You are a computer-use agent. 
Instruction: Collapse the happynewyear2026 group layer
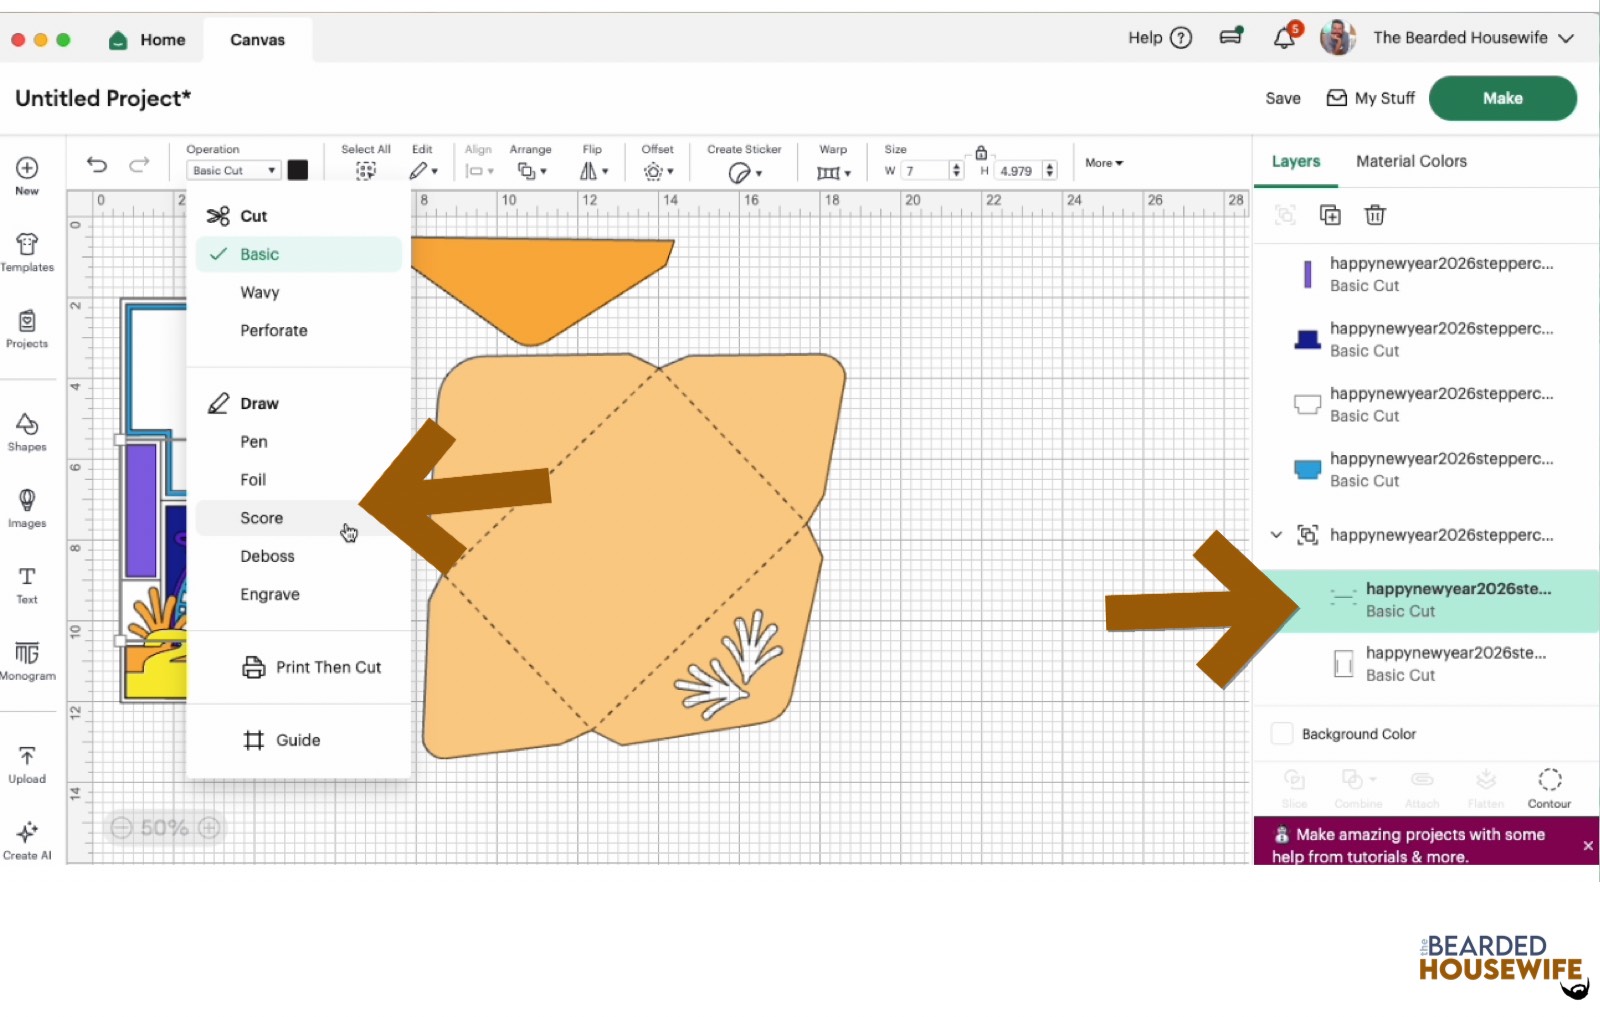tap(1276, 535)
